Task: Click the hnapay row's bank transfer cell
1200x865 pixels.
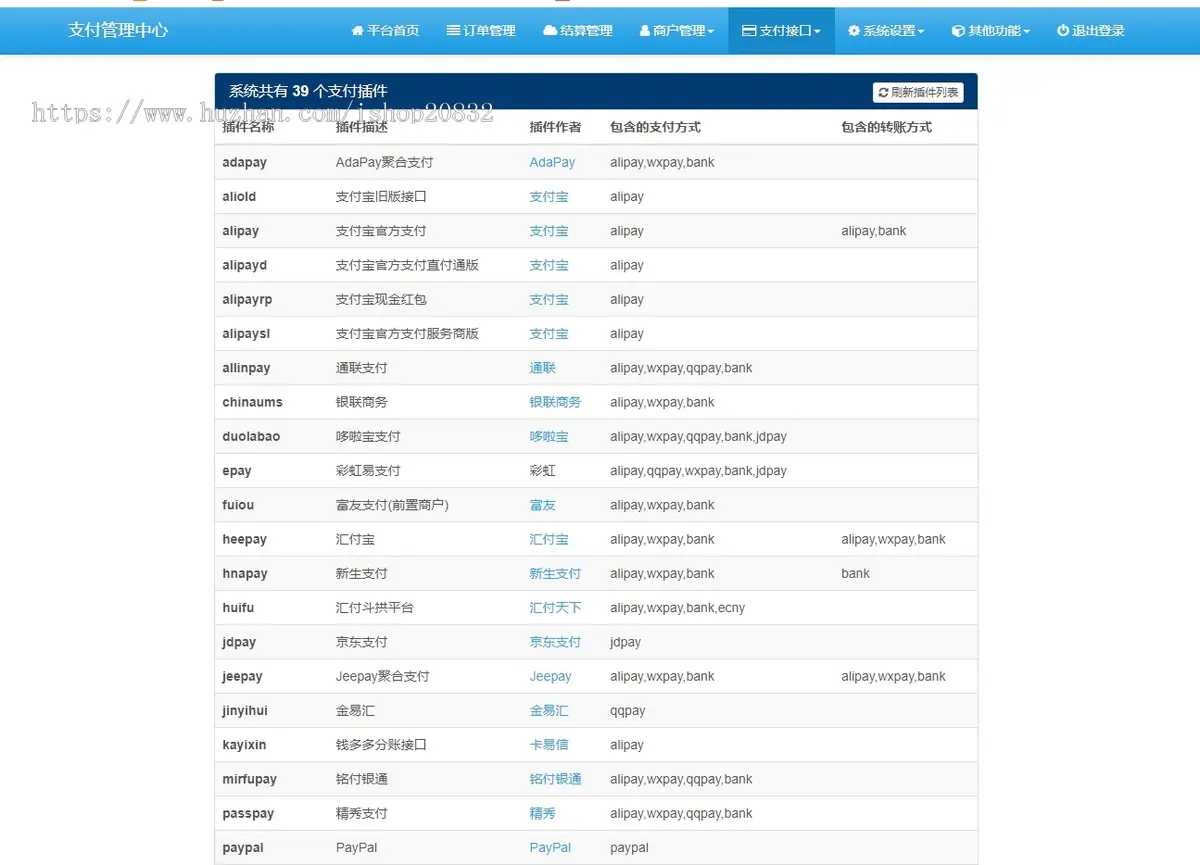Action: click(855, 573)
